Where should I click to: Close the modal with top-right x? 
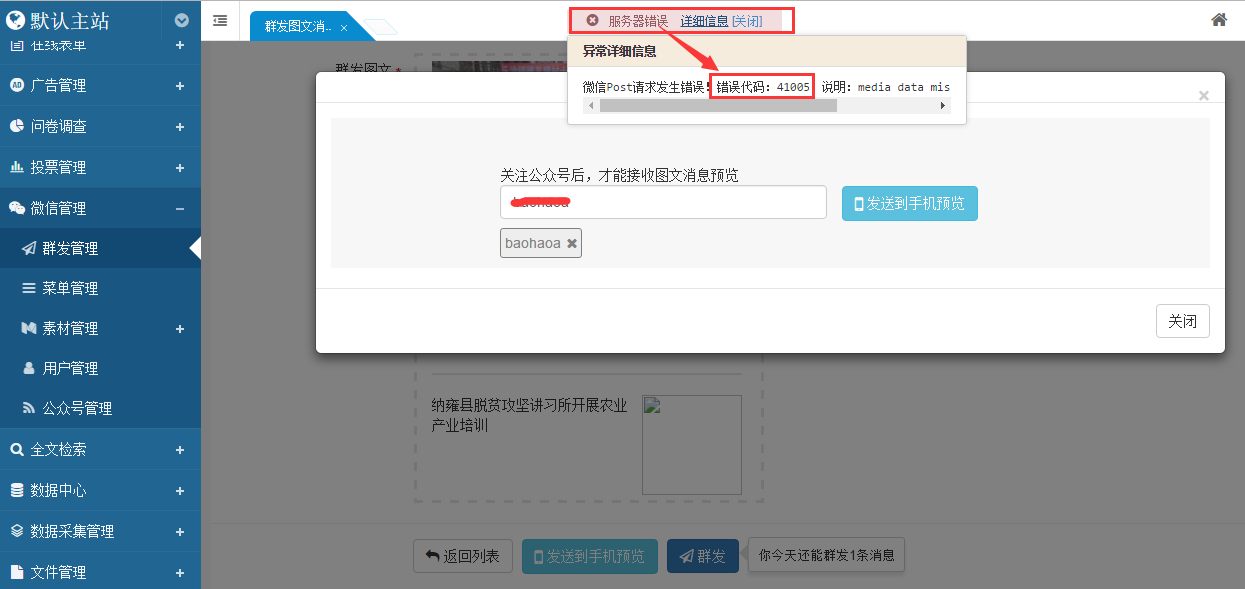tap(1203, 96)
